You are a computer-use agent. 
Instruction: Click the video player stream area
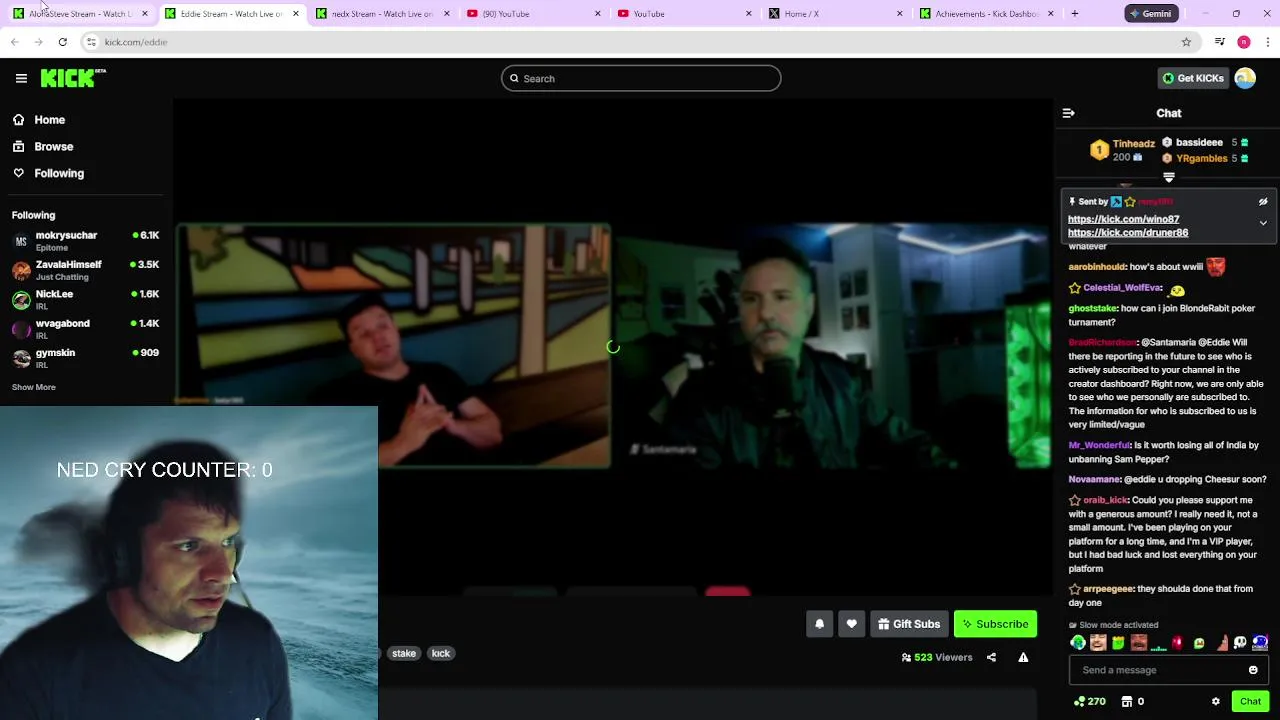point(613,347)
